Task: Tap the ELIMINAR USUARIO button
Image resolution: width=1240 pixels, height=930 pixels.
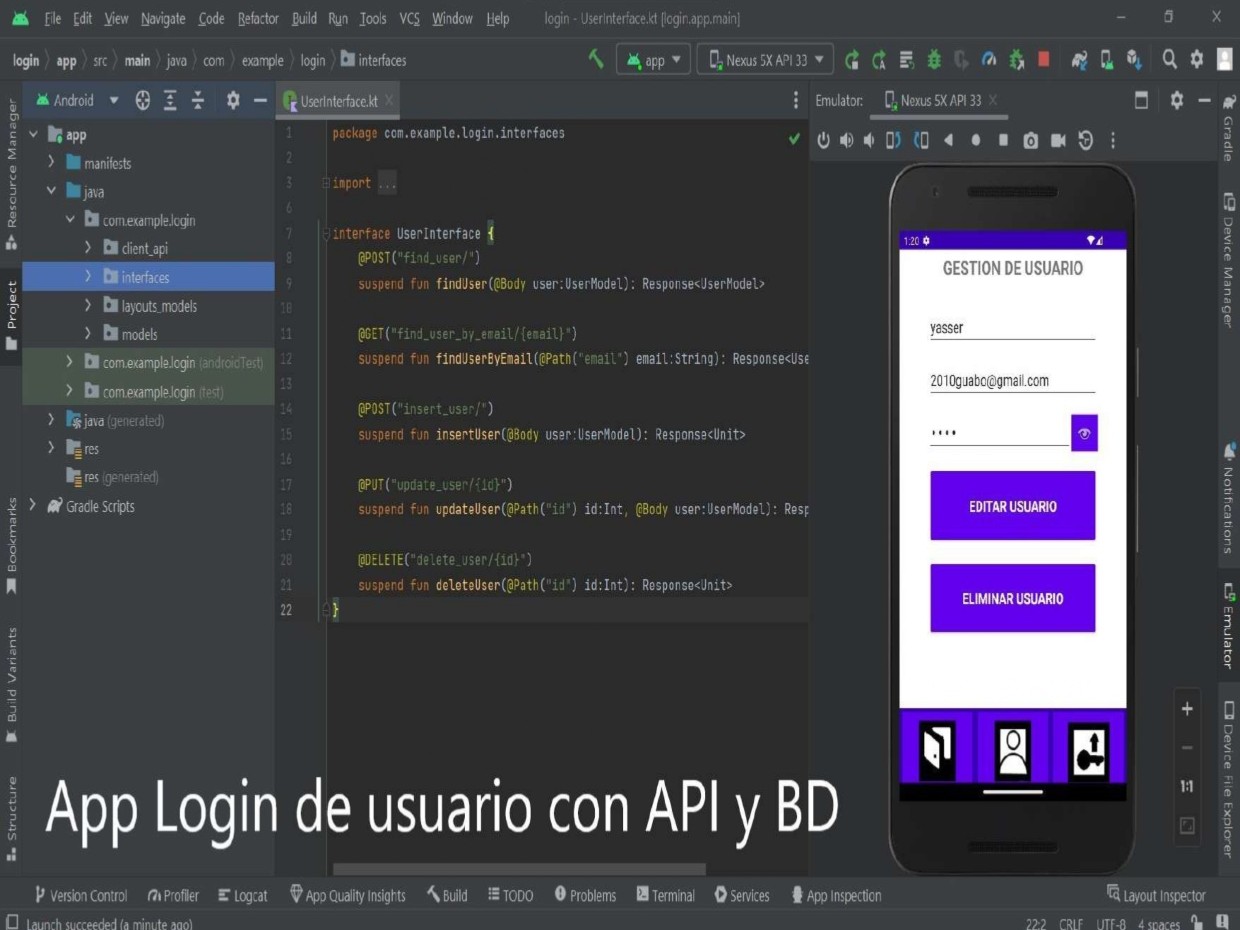Action: tap(1012, 599)
